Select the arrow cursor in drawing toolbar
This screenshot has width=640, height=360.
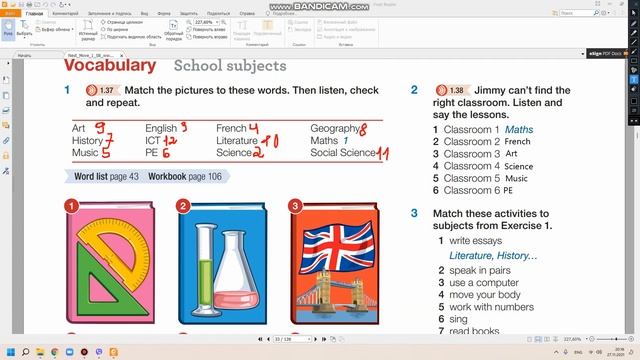pos(634,13)
